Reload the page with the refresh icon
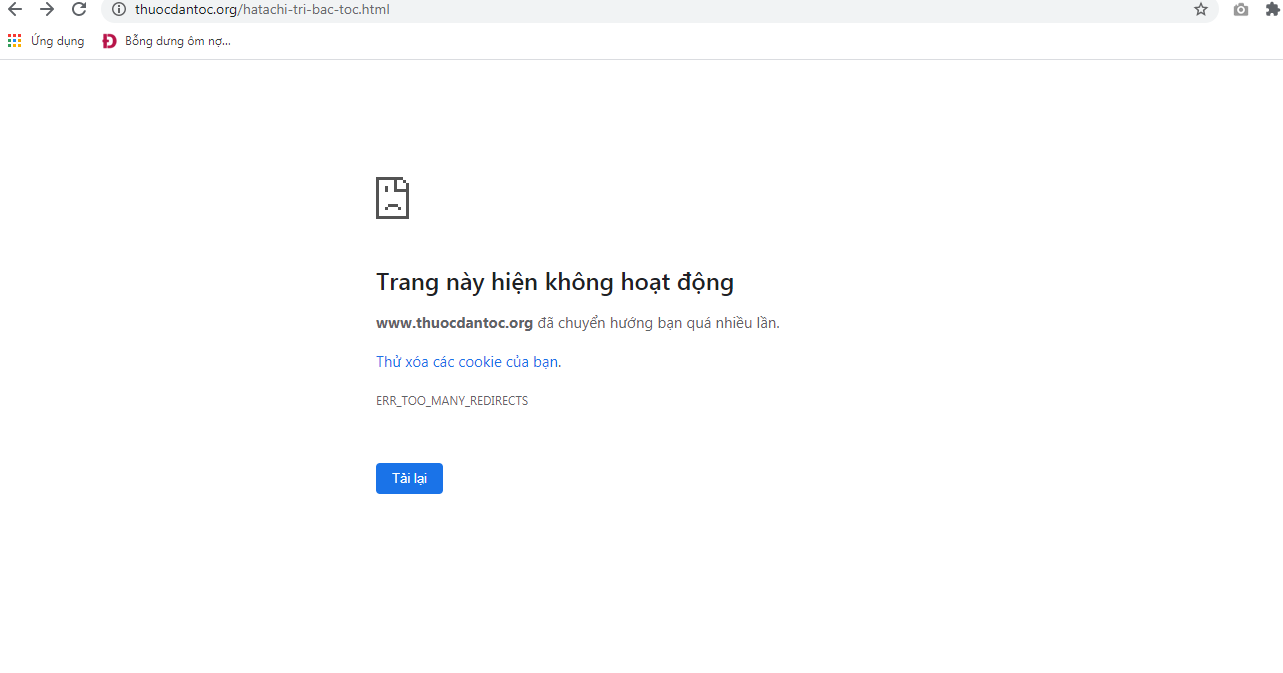1283x673 pixels. (79, 9)
